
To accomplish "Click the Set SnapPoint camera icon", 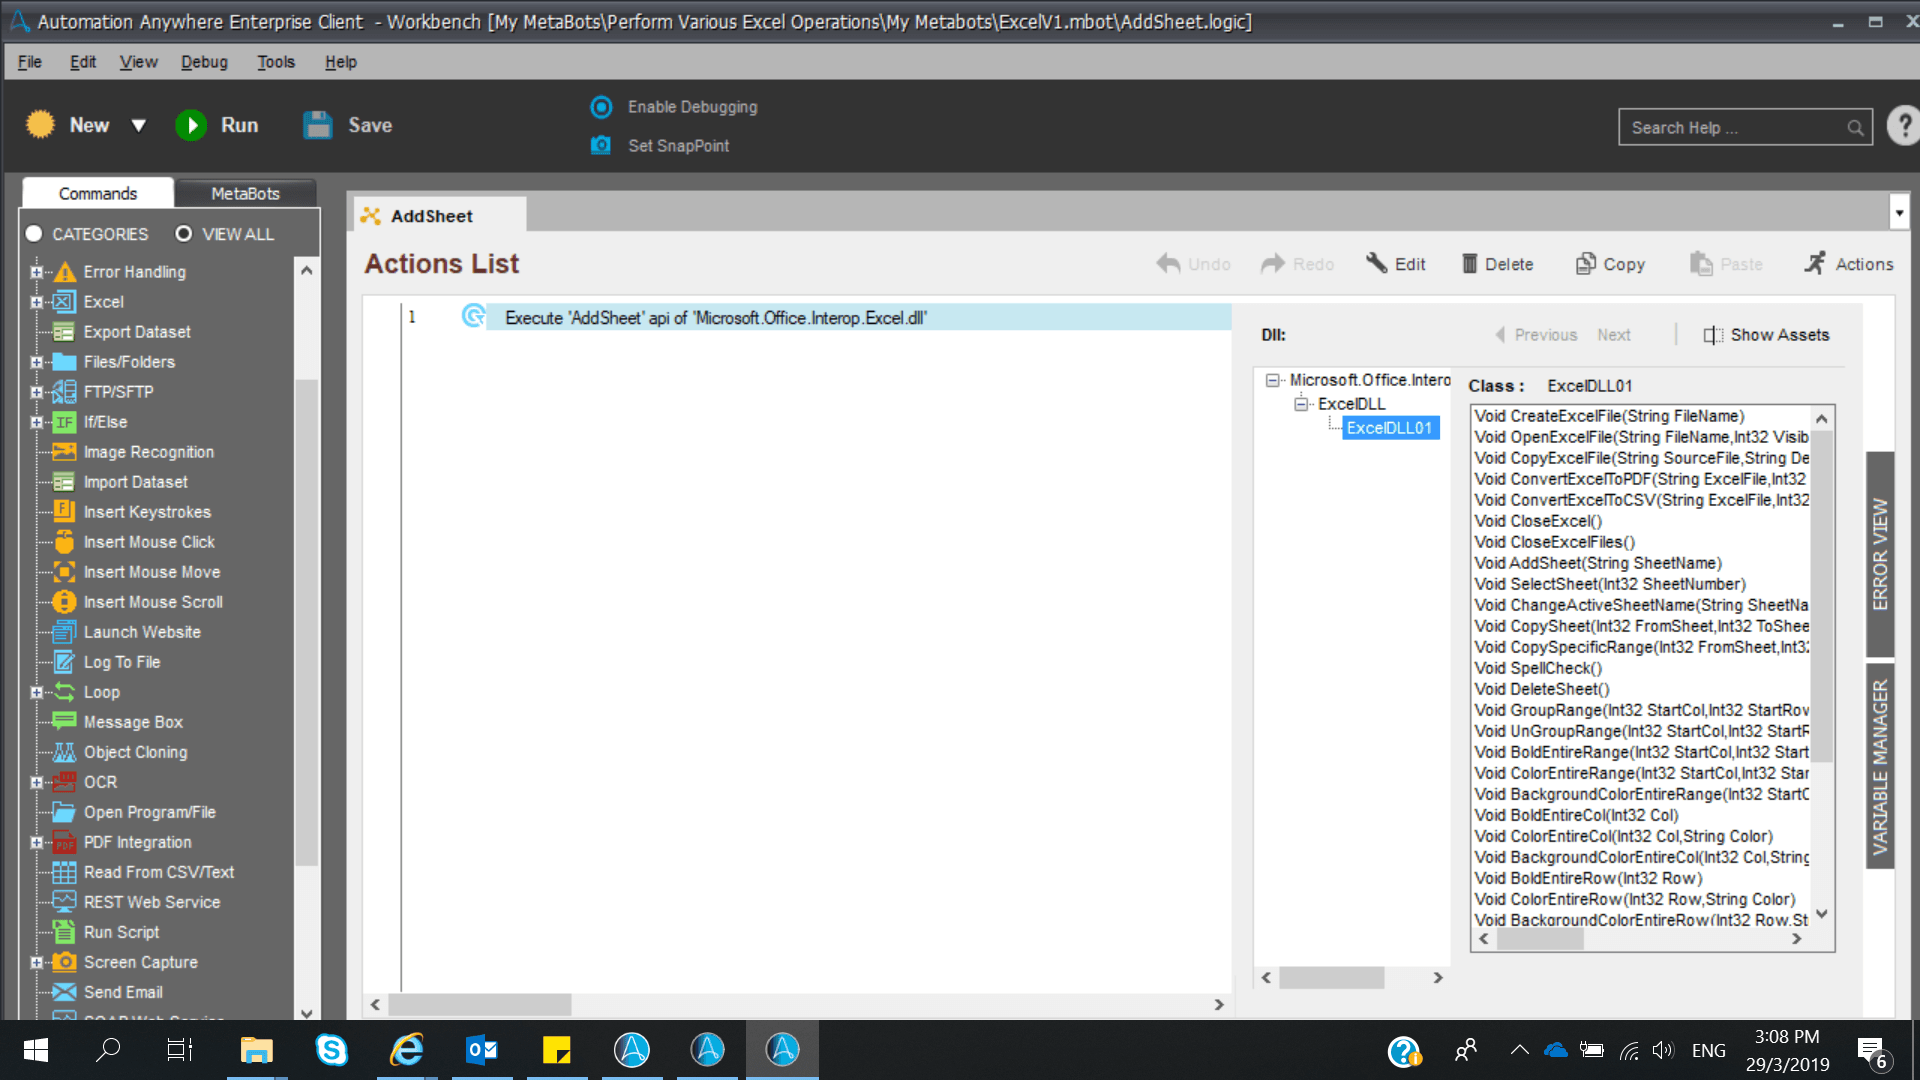I will [x=601, y=145].
